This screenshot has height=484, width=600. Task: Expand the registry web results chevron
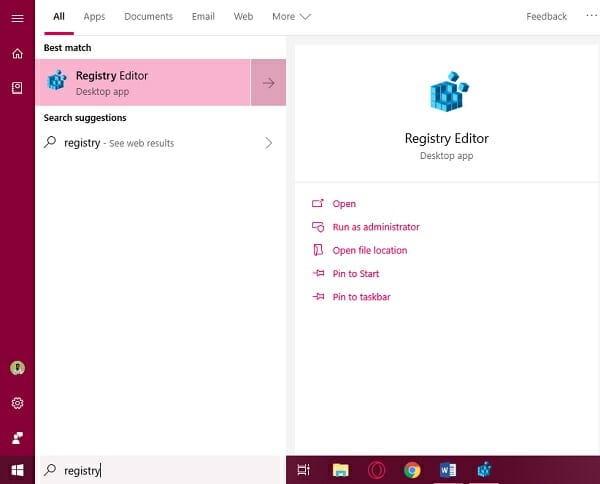[269, 143]
